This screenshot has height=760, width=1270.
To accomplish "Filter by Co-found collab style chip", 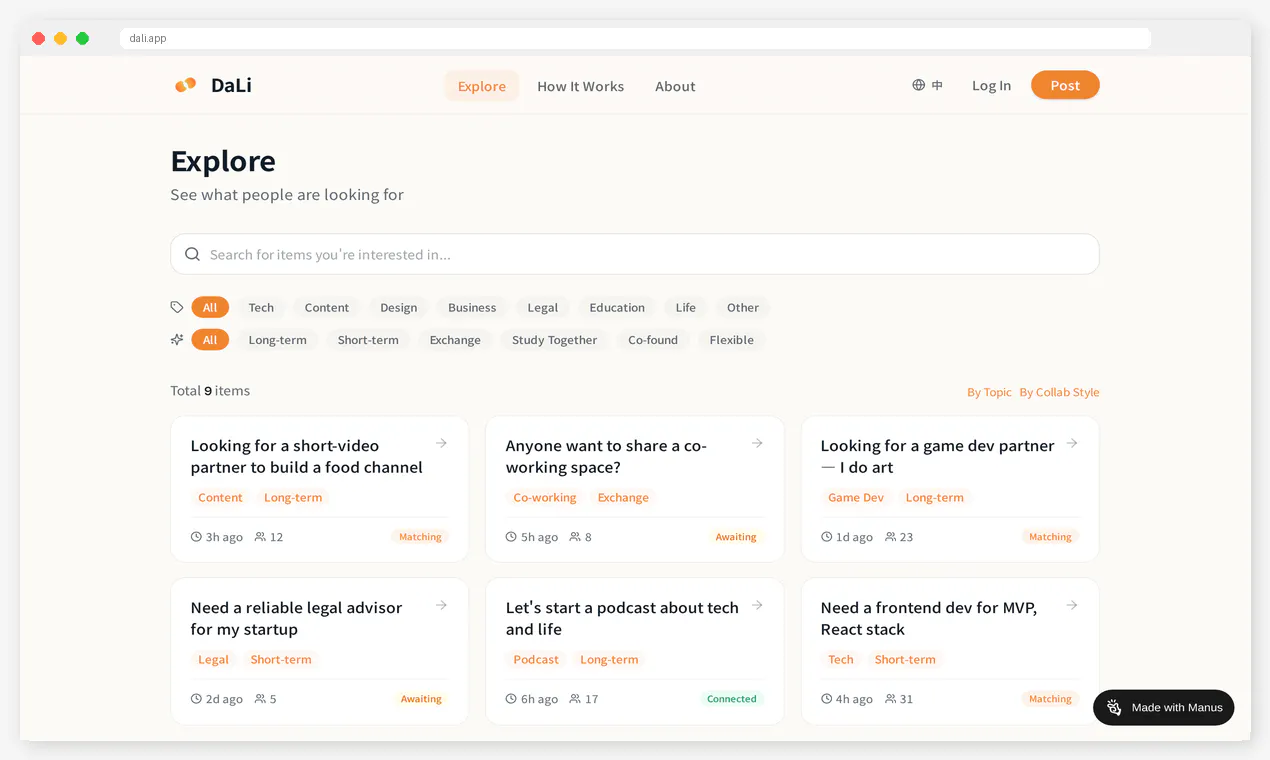I will click(x=653, y=339).
